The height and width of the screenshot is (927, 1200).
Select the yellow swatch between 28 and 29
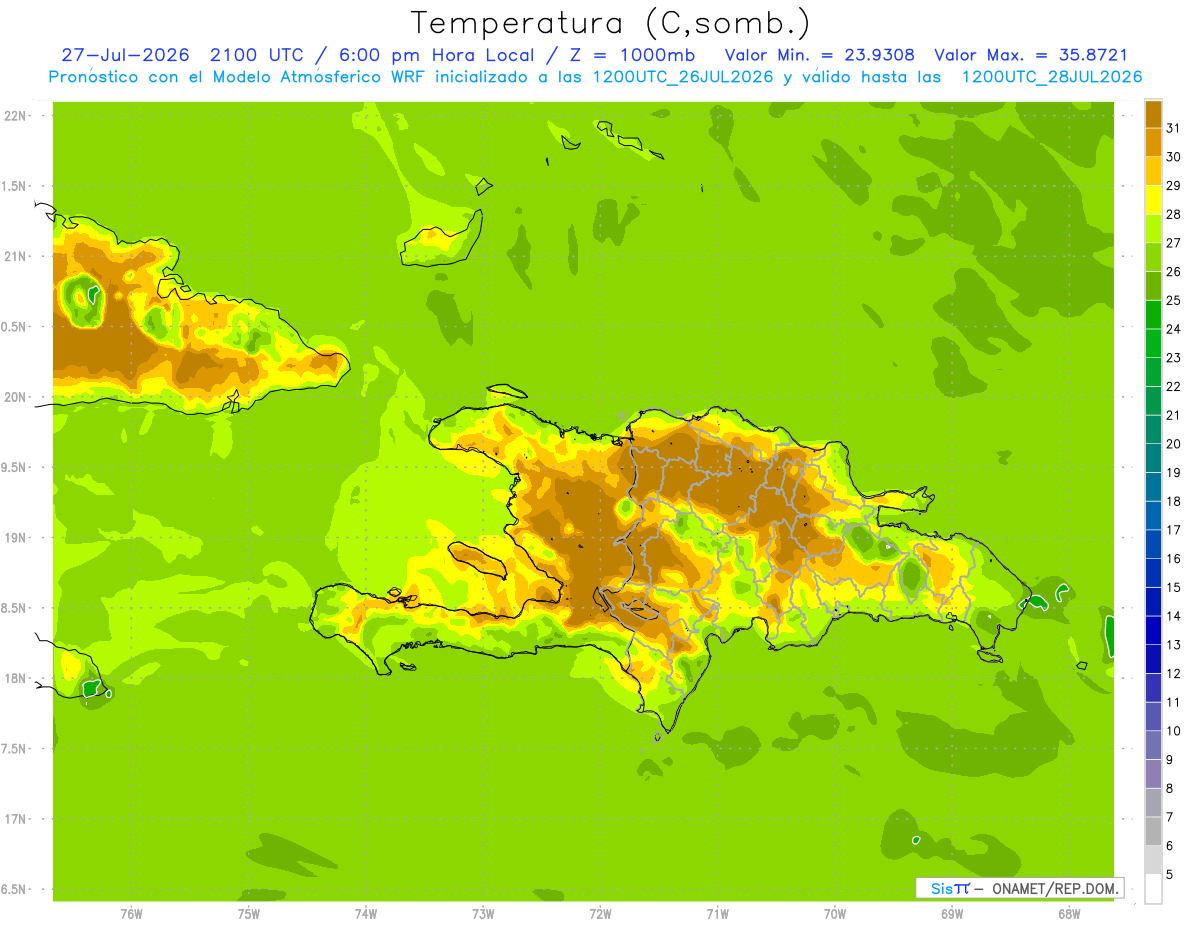1153,200
